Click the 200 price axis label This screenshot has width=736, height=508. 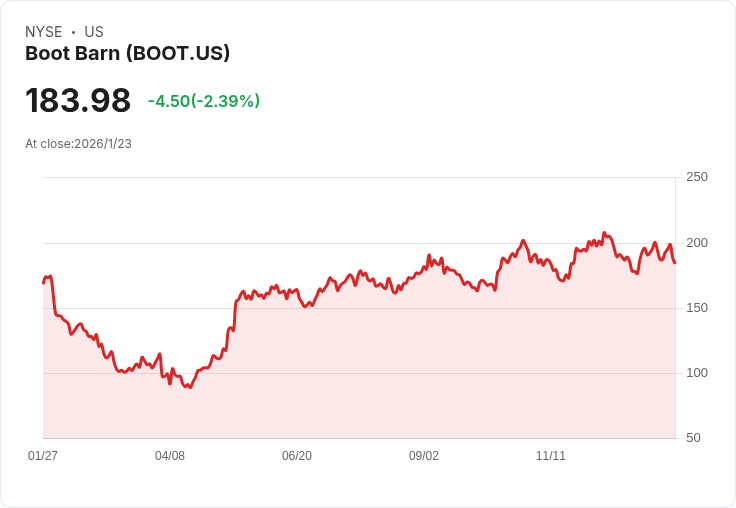click(697, 243)
